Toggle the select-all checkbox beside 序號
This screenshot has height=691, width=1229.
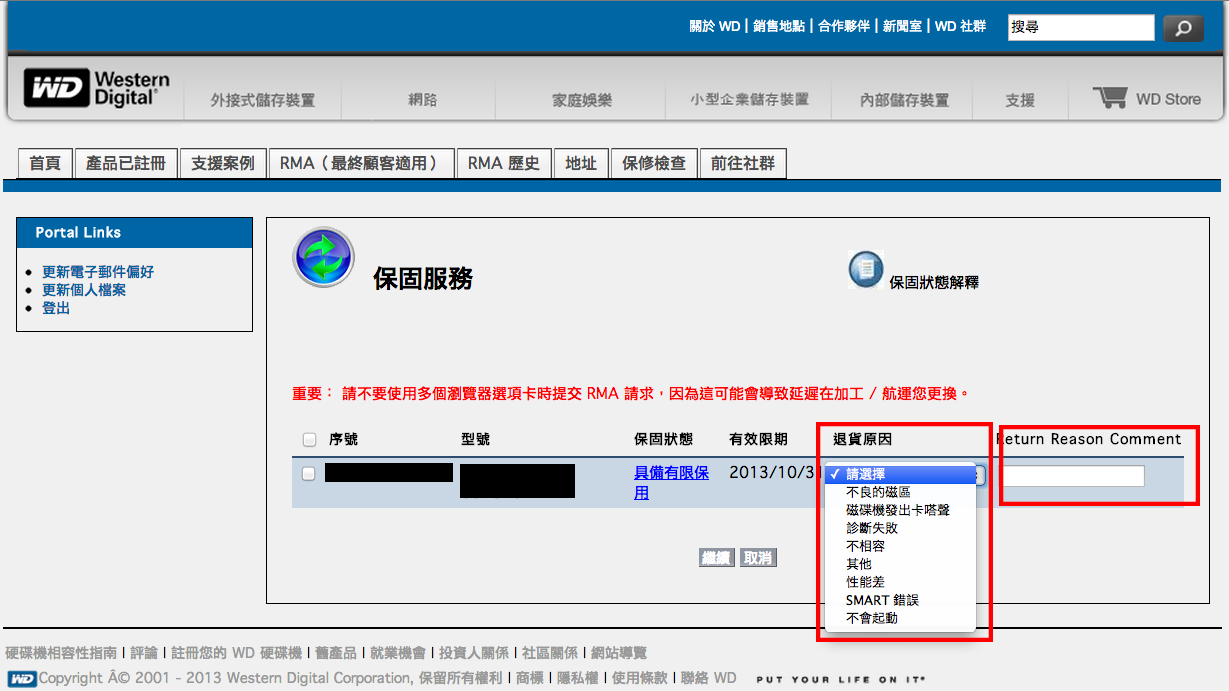click(309, 440)
